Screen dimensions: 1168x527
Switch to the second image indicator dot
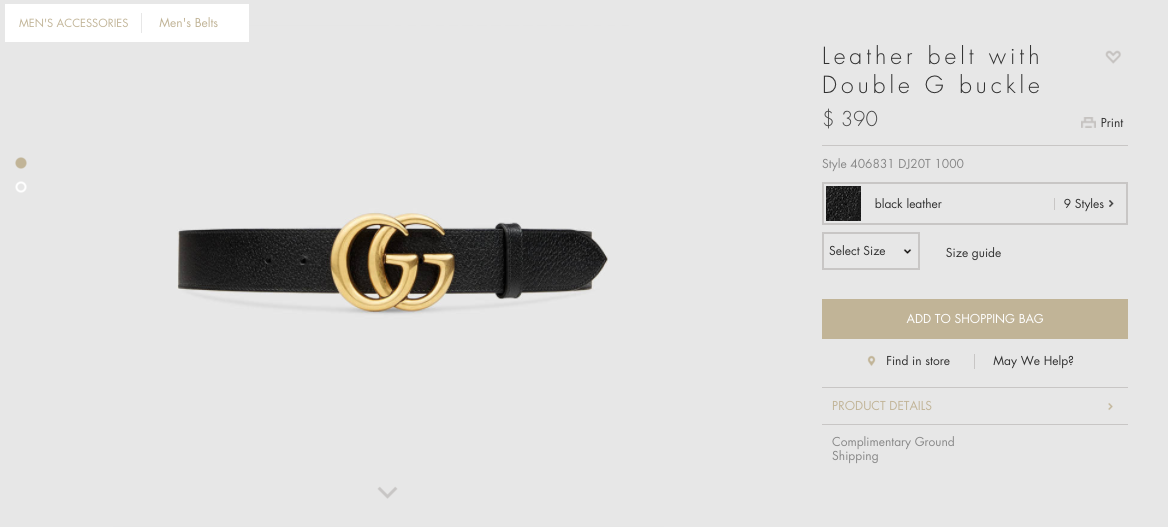[21, 187]
